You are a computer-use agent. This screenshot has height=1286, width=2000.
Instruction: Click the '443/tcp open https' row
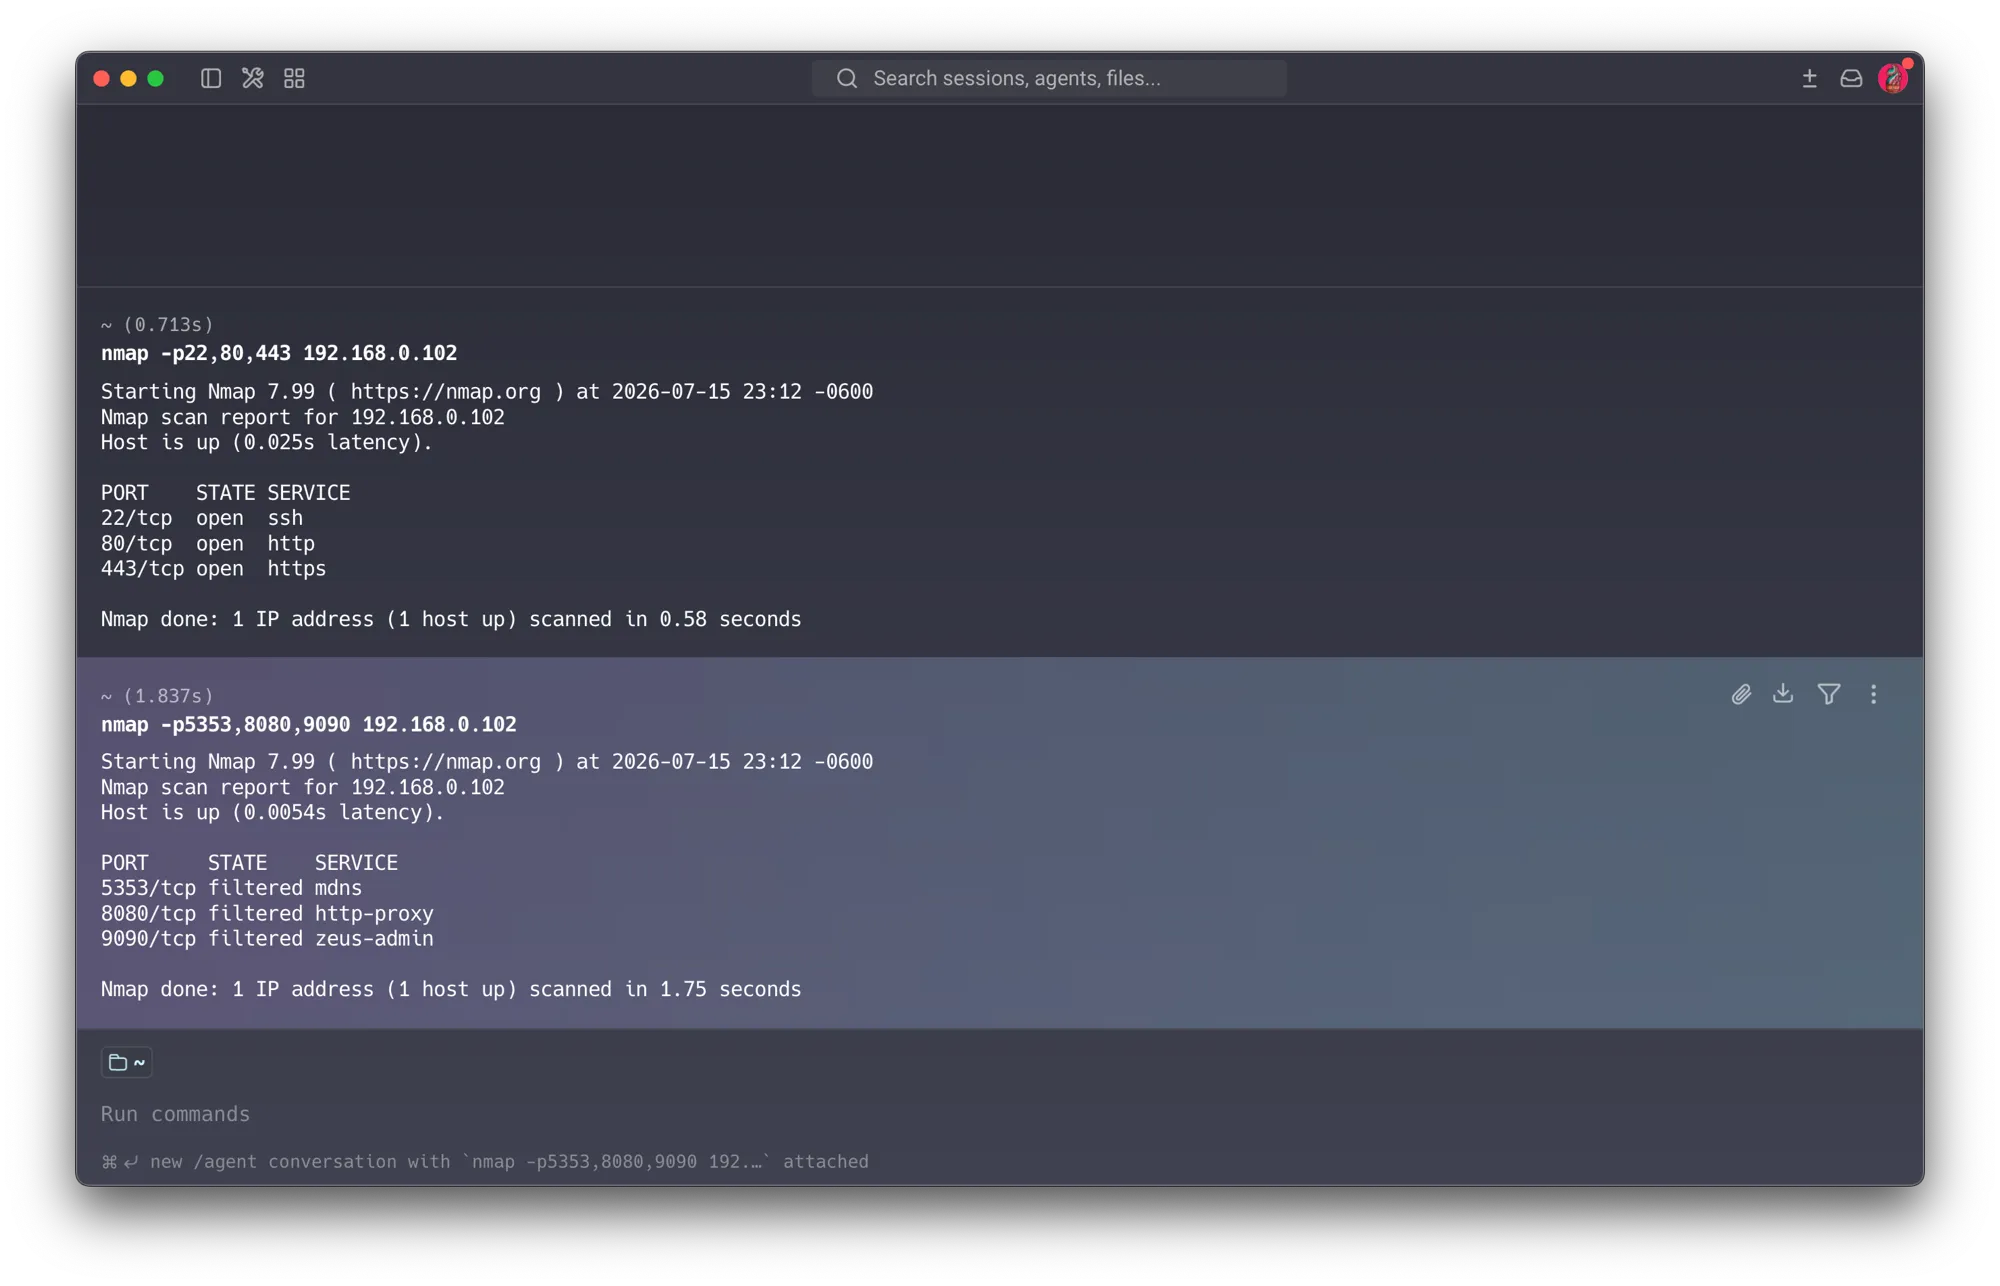(214, 568)
